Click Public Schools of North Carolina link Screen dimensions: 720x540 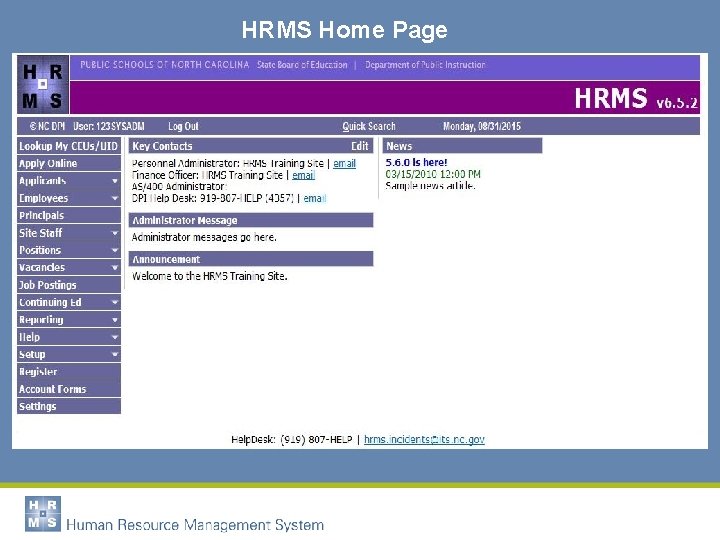click(165, 65)
